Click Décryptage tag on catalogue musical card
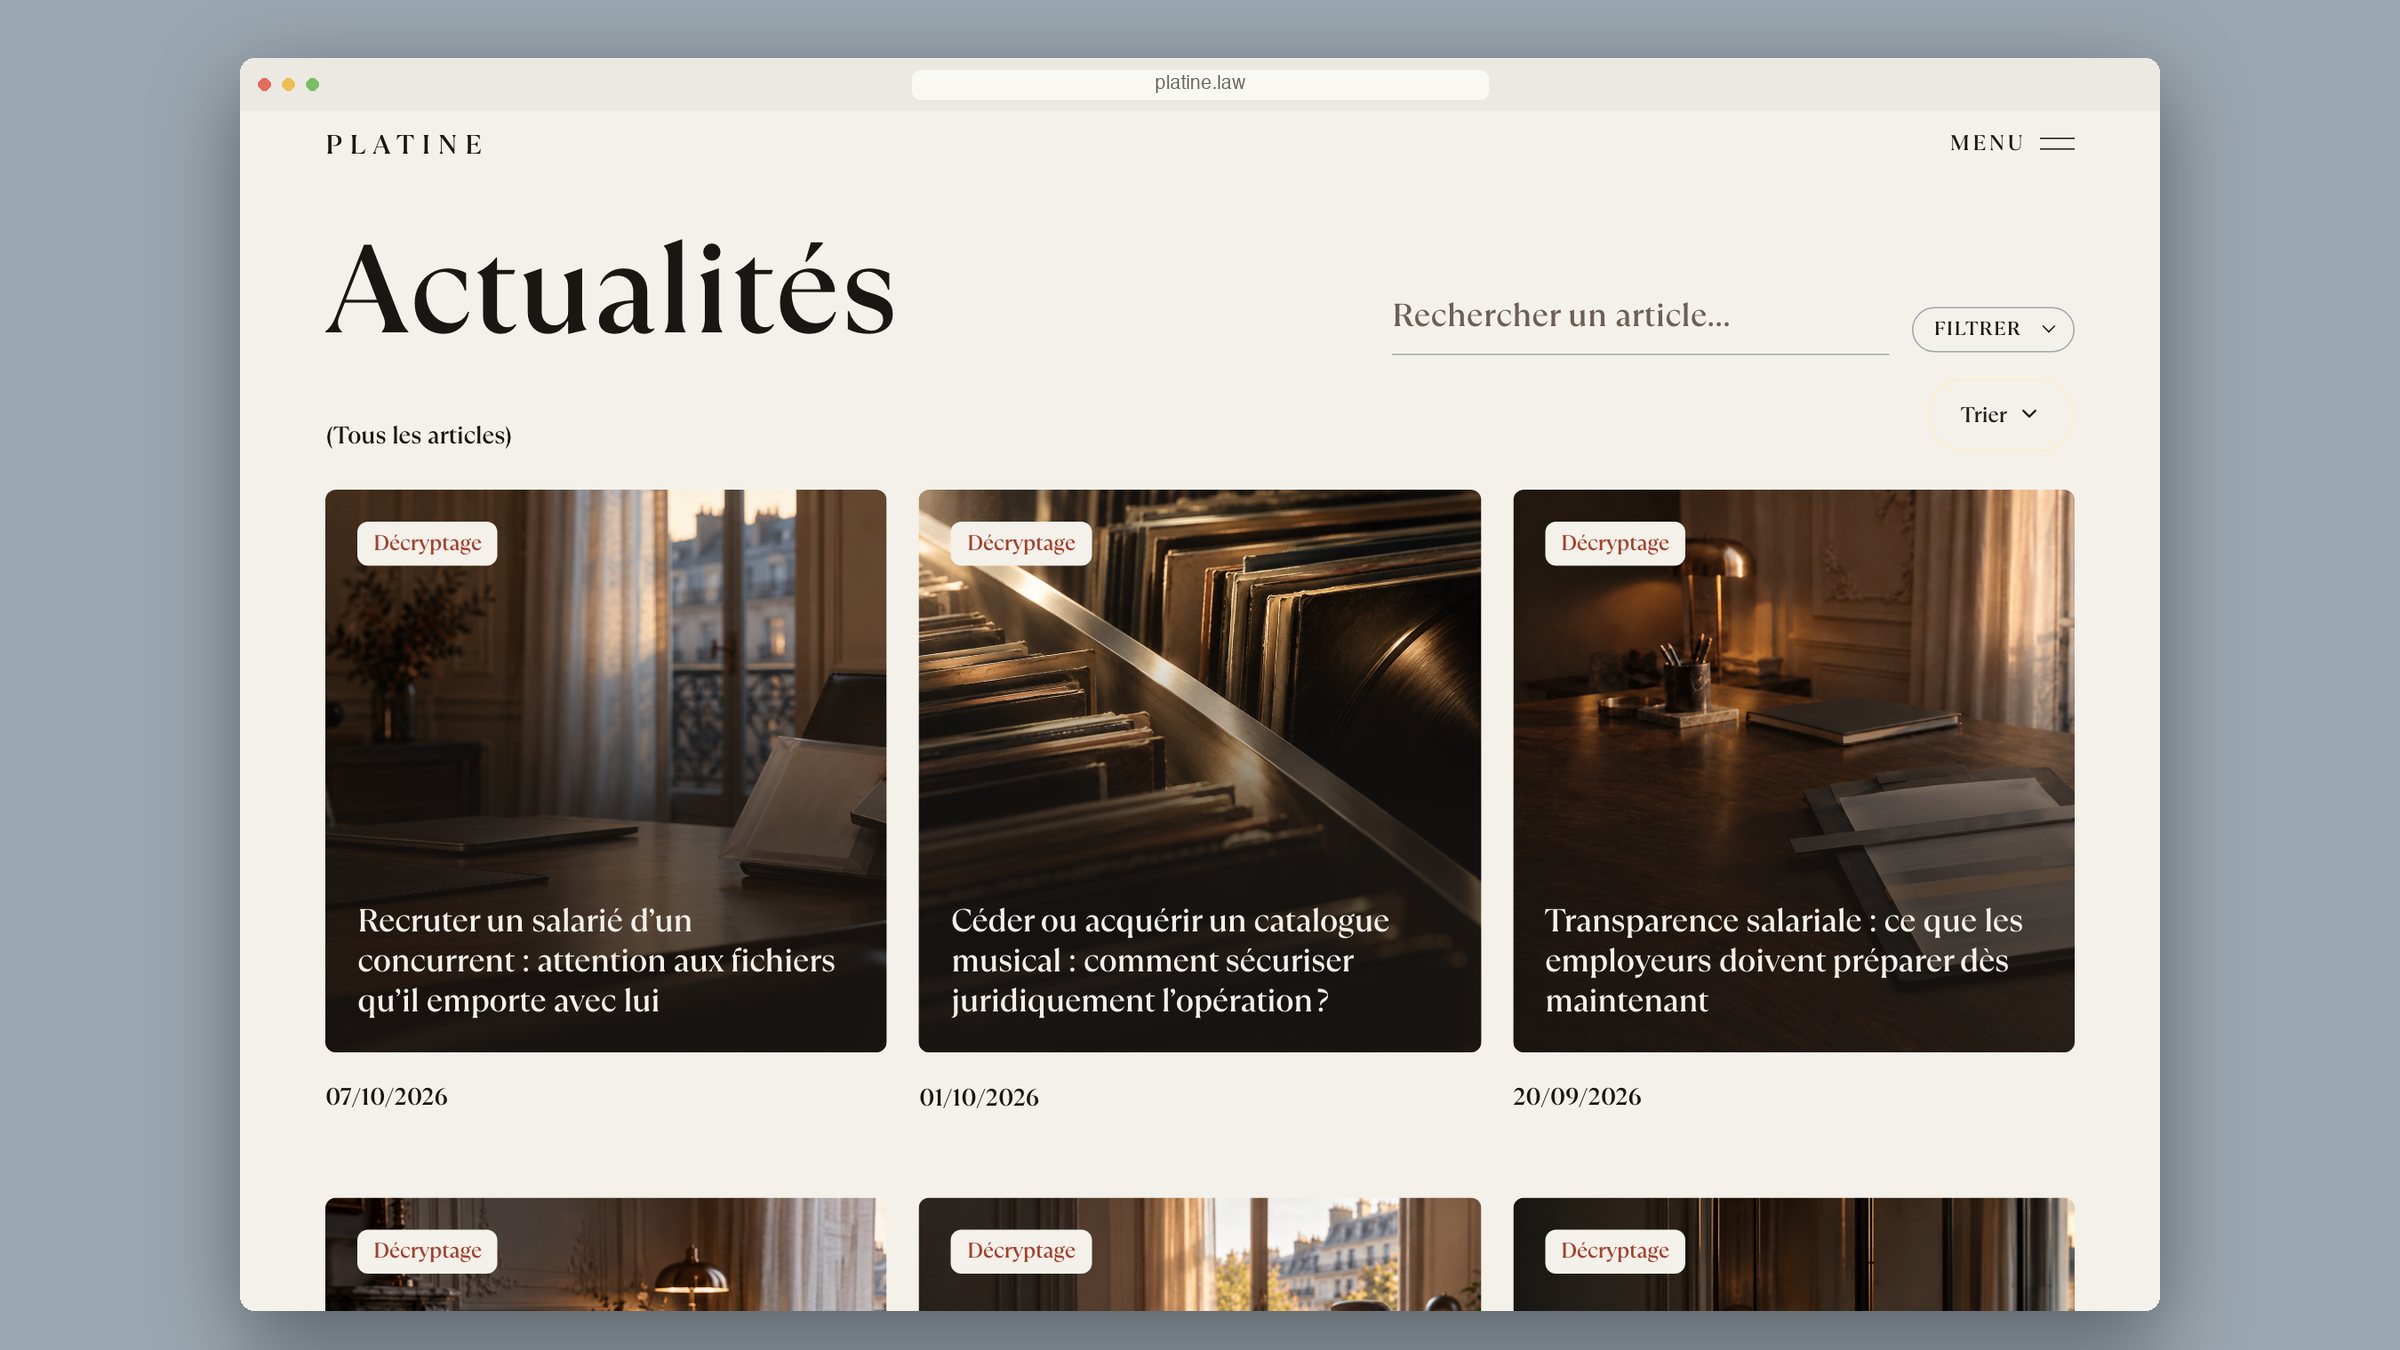Screen dimensions: 2400x1350 1021,543
